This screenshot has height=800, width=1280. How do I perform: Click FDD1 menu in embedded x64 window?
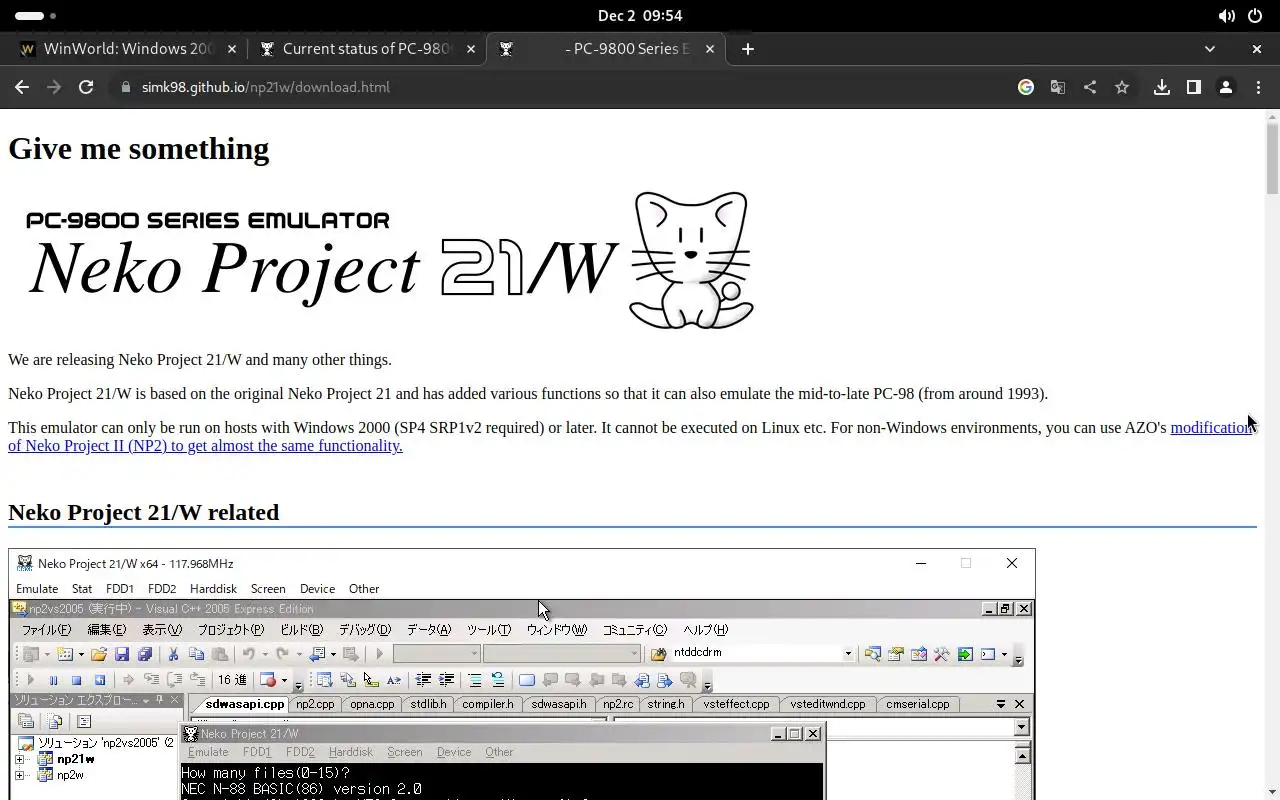(120, 589)
